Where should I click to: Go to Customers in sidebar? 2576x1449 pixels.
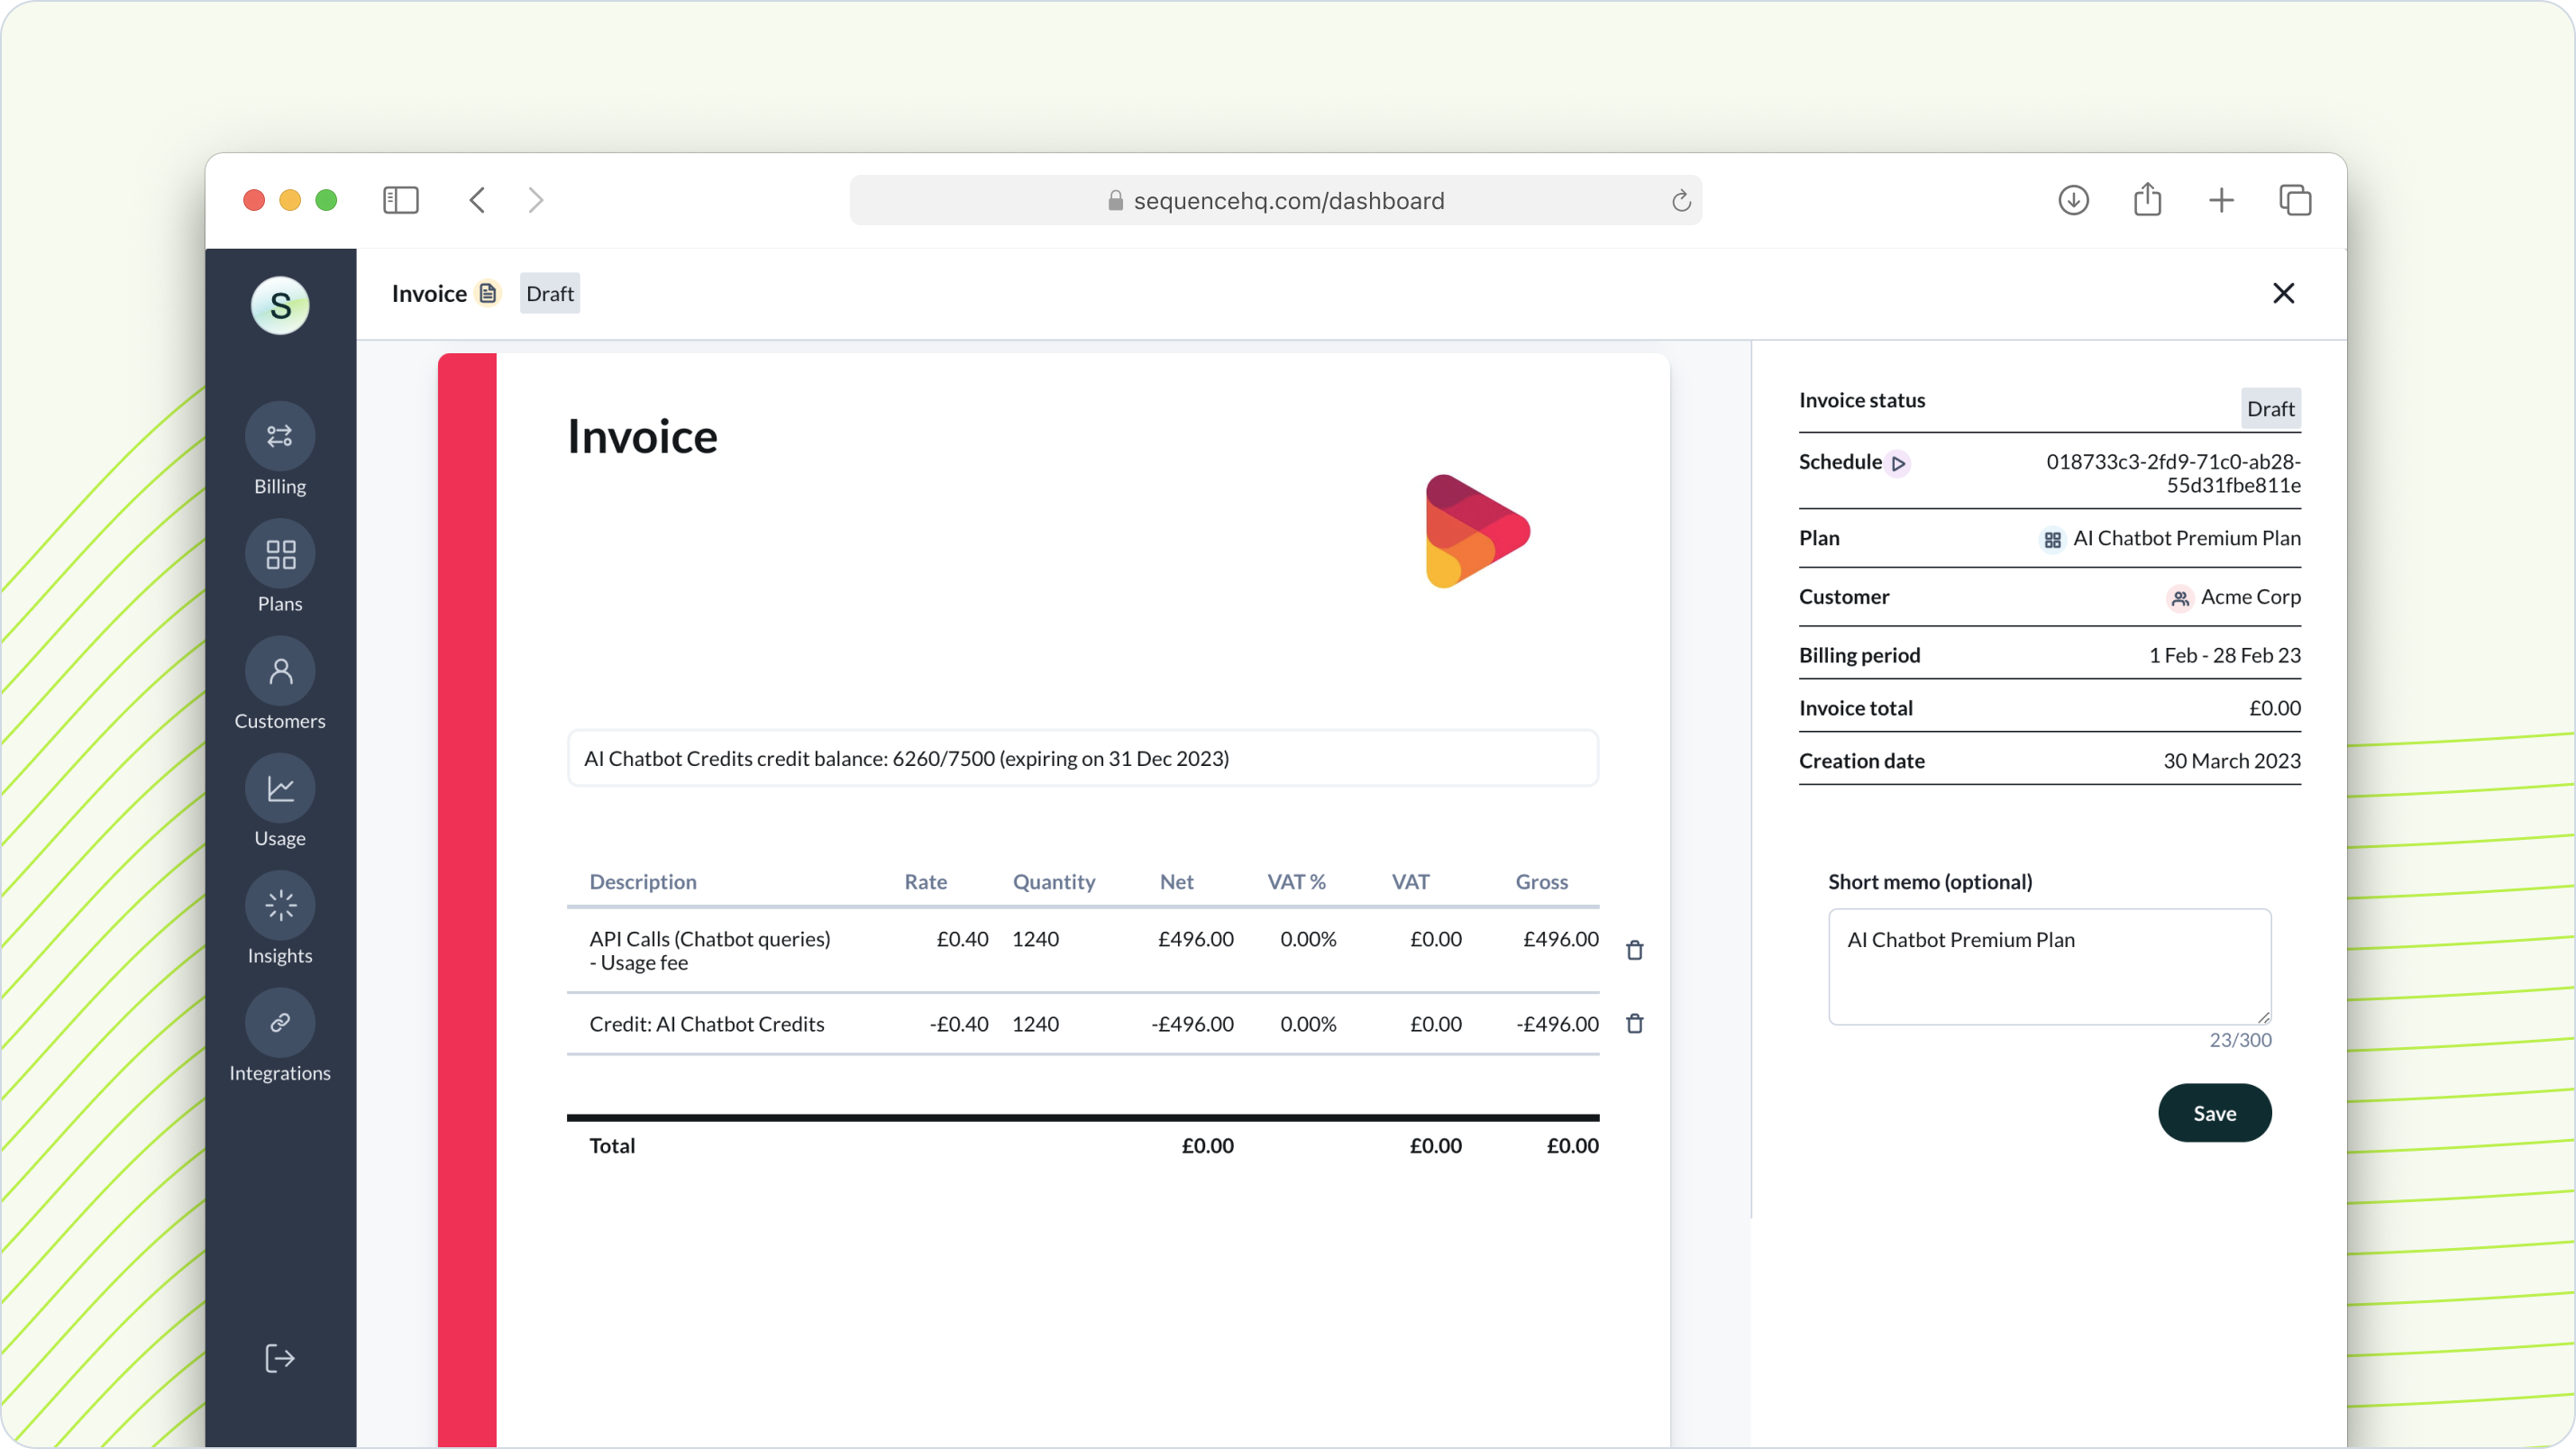(280, 671)
